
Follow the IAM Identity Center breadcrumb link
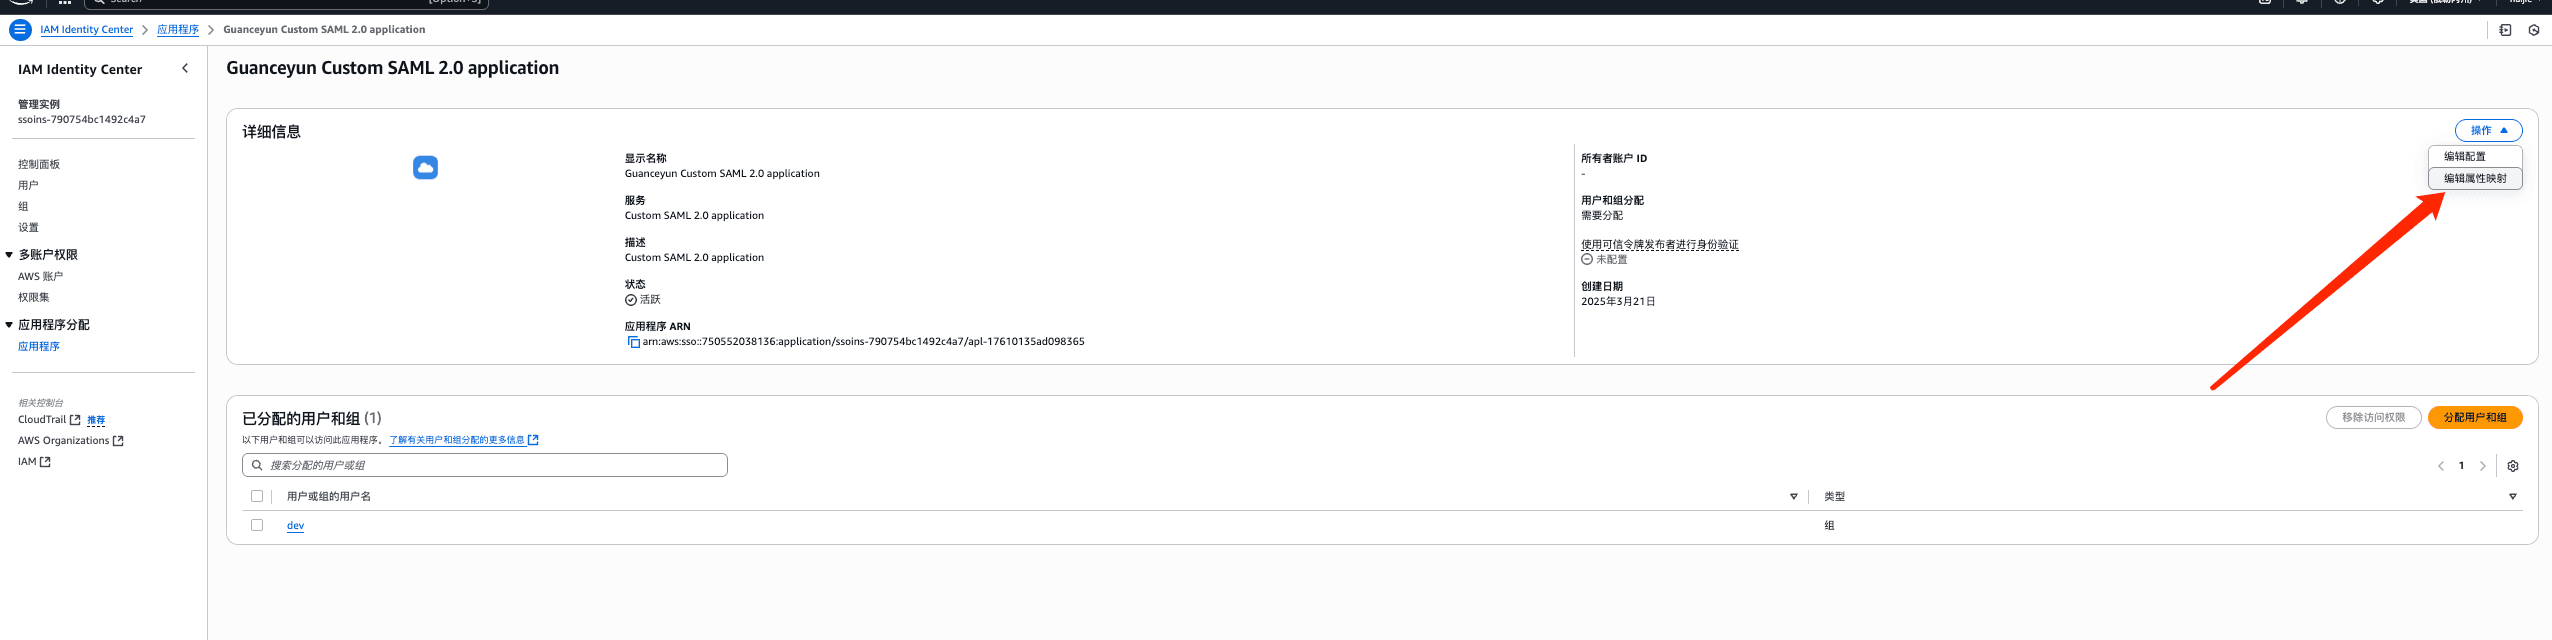tap(87, 30)
